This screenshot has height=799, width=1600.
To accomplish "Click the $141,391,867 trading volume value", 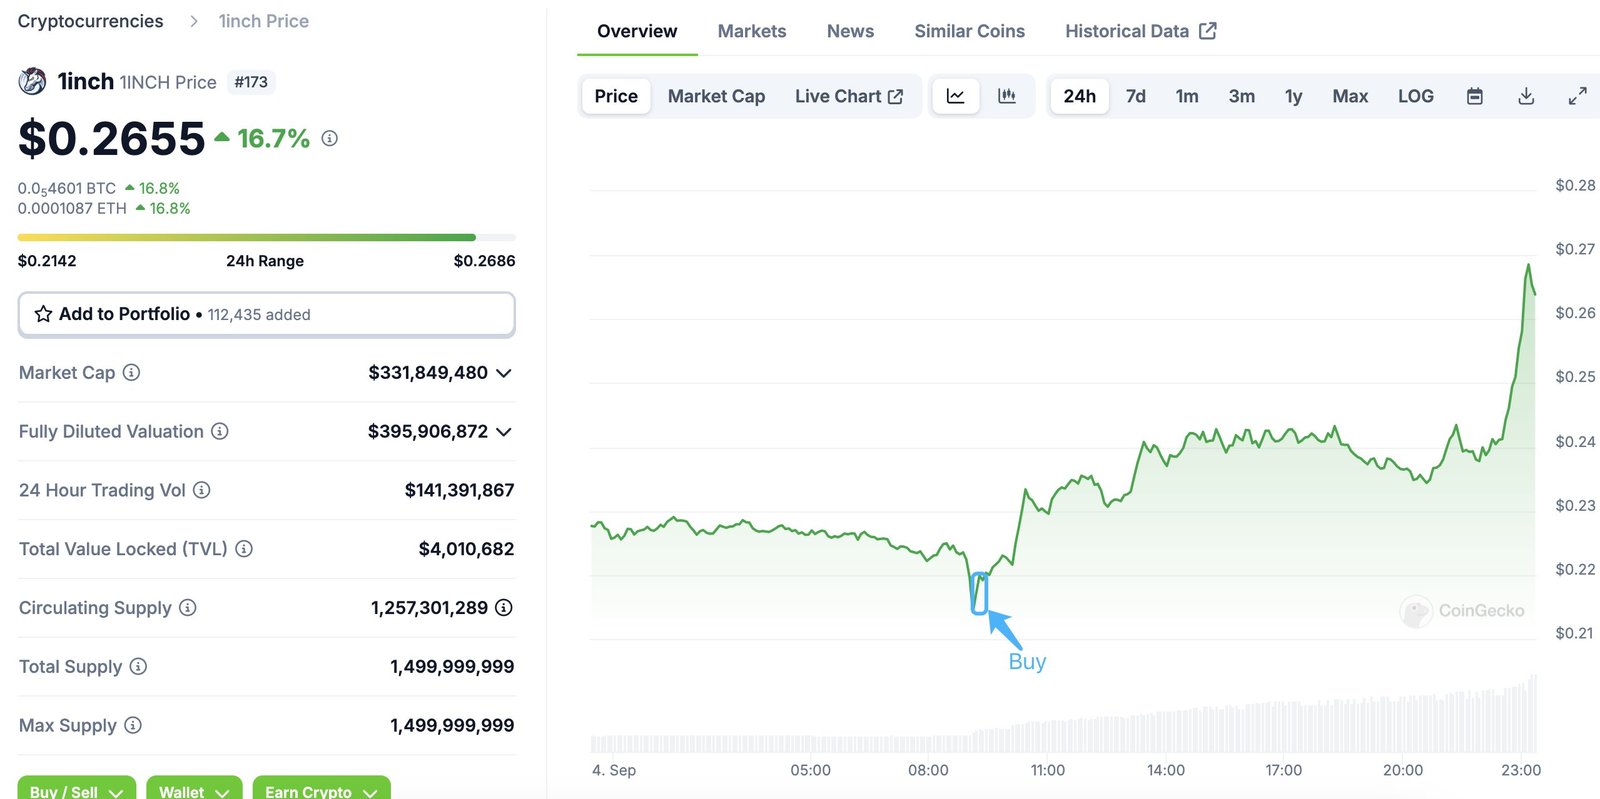I will click(459, 490).
